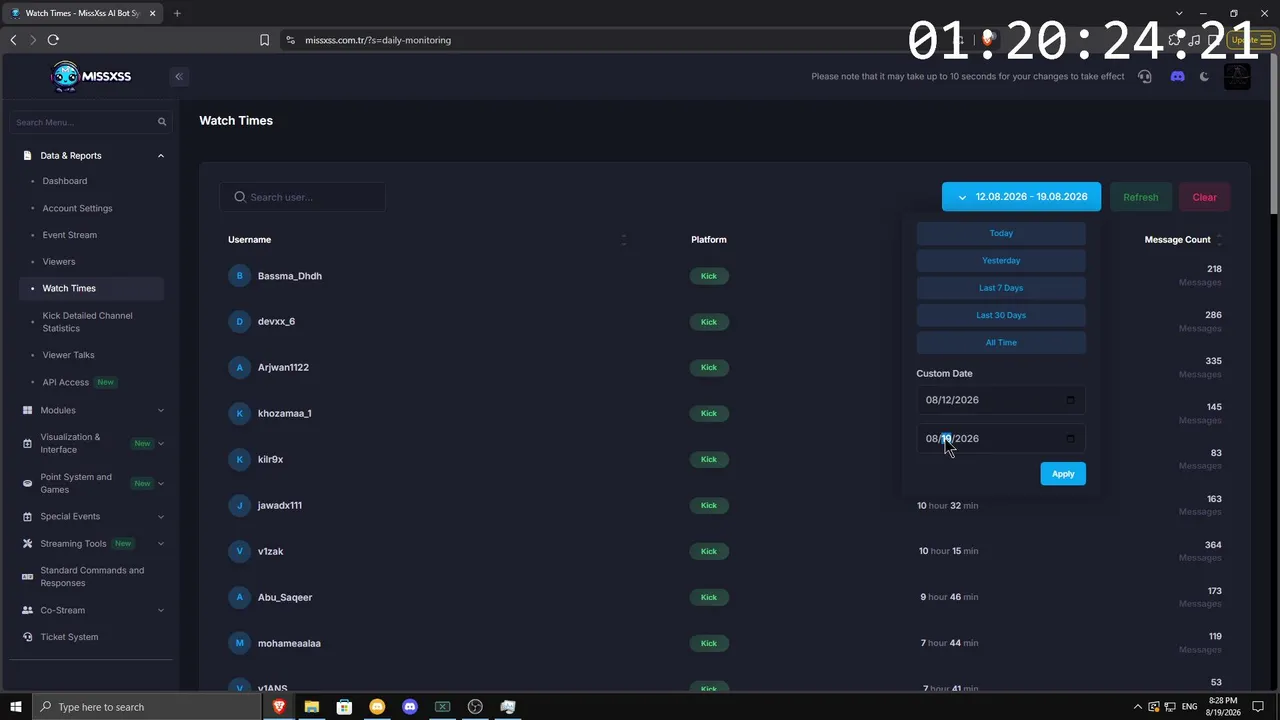Click the Refresh button
This screenshot has height=720, width=1280.
(1140, 197)
